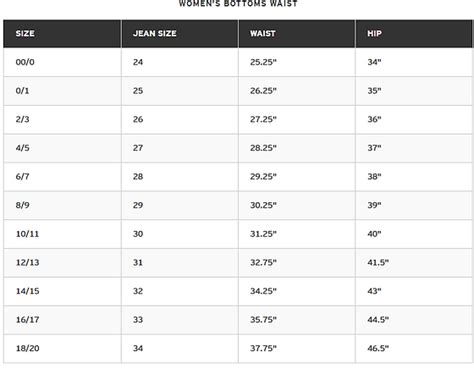Click the 34" hip value

(x=374, y=62)
